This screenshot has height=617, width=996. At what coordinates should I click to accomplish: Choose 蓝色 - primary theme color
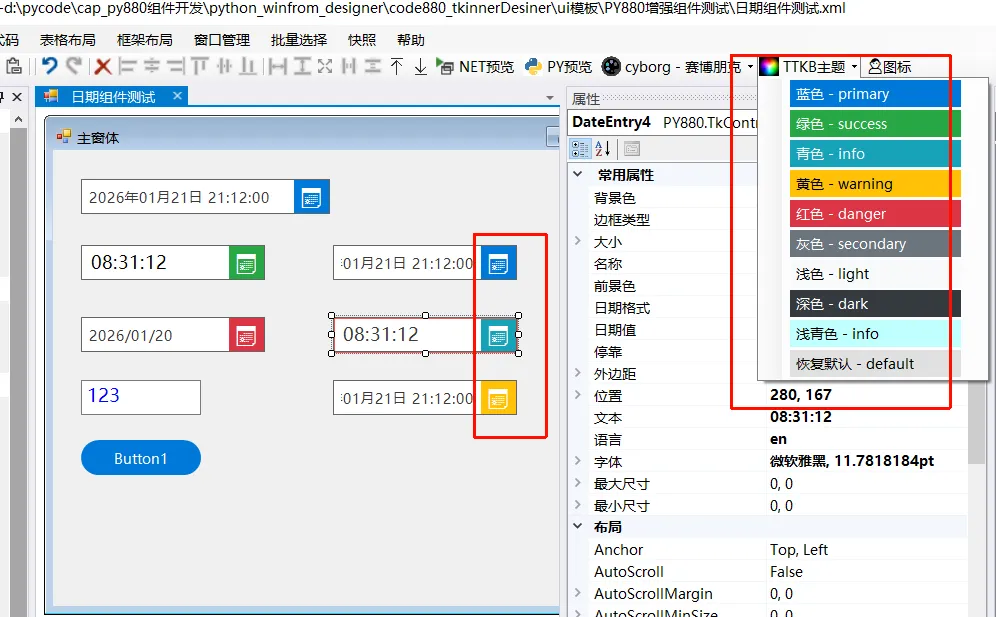click(x=875, y=94)
